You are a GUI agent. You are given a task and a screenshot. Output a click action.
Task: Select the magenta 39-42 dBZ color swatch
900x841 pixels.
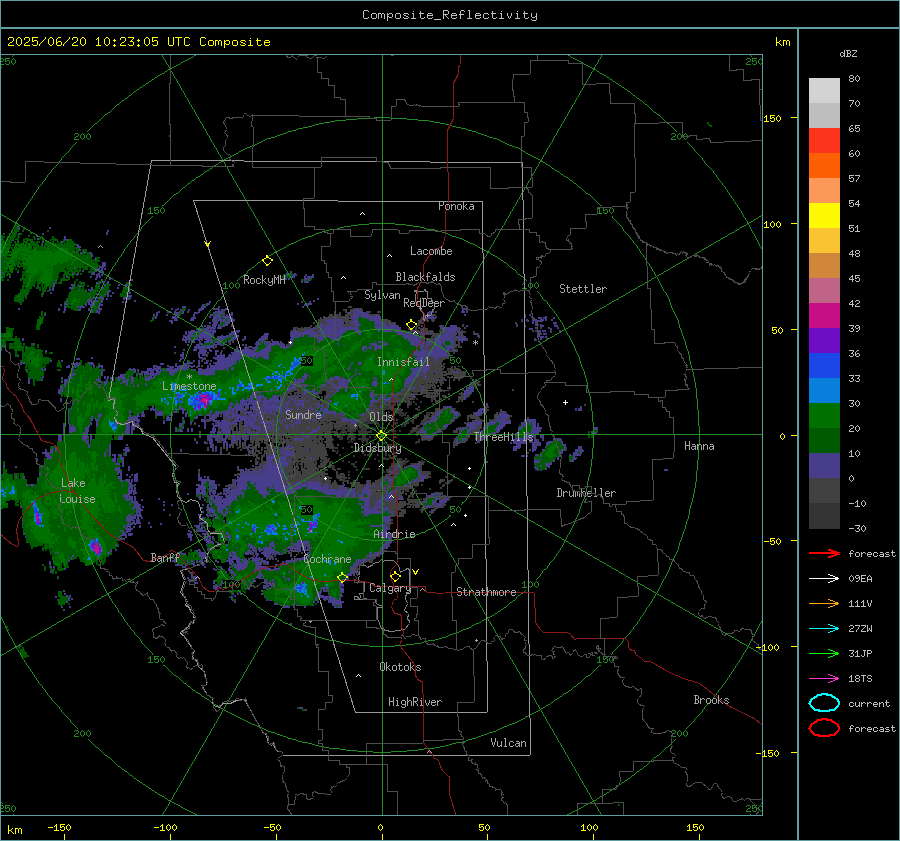click(x=824, y=316)
